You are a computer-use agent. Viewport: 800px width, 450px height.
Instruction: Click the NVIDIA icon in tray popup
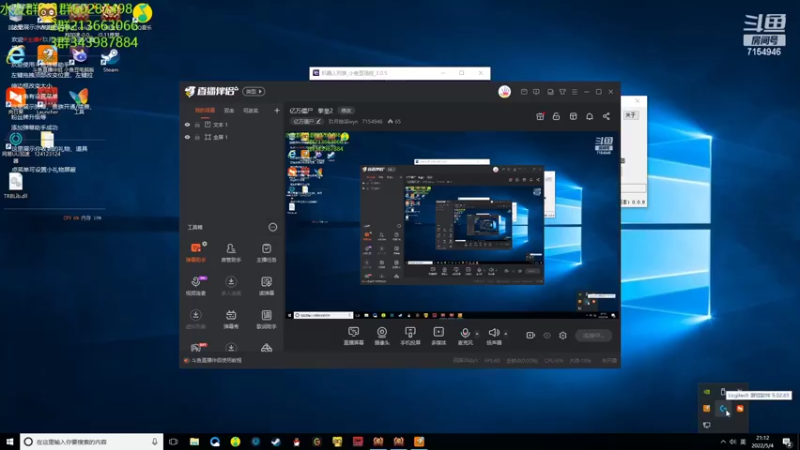tap(707, 392)
